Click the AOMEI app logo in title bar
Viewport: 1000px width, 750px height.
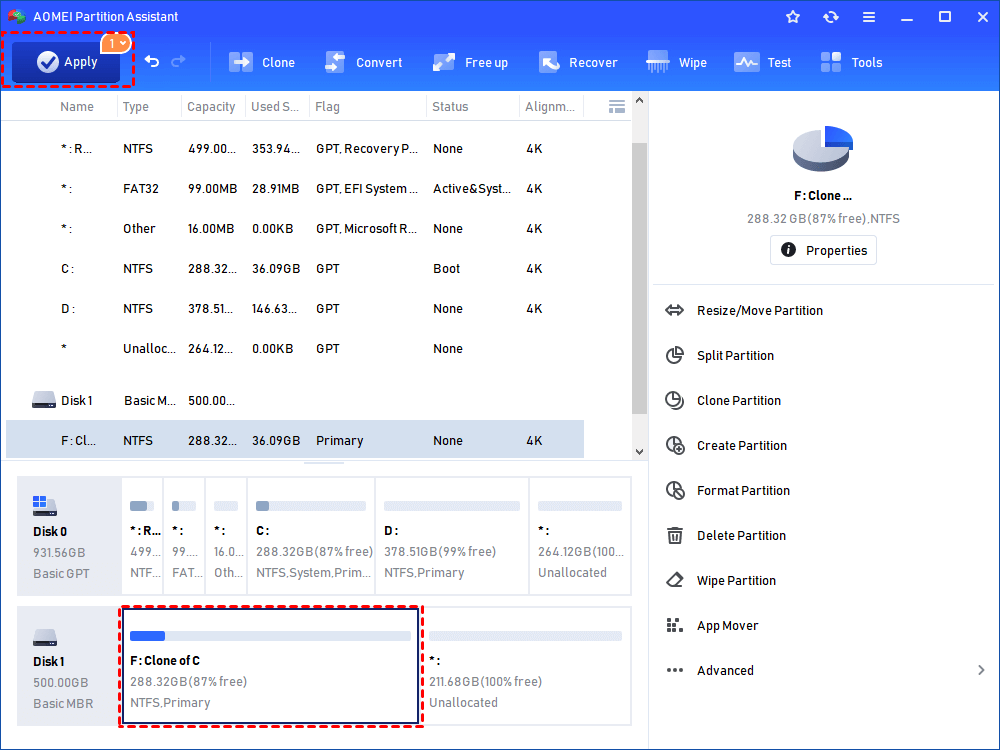(x=17, y=17)
